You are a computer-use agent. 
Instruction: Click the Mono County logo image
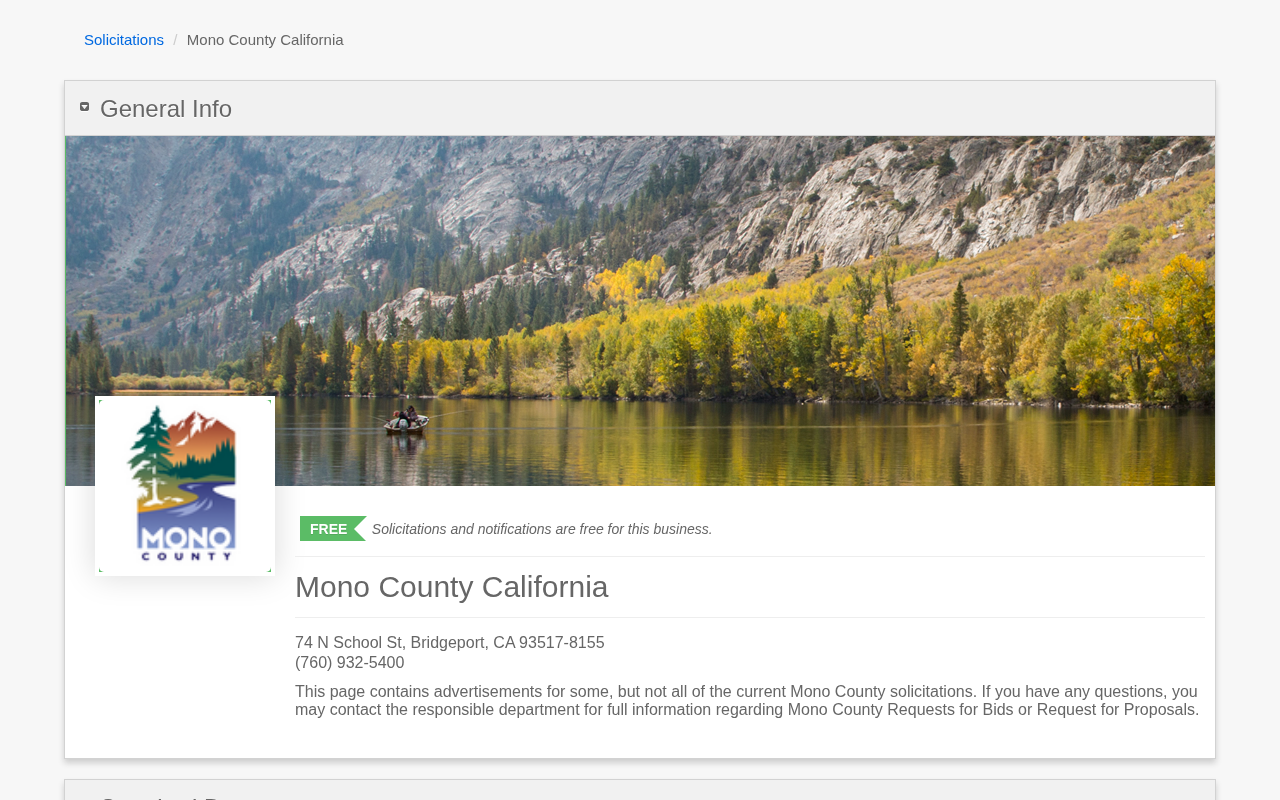(x=185, y=486)
